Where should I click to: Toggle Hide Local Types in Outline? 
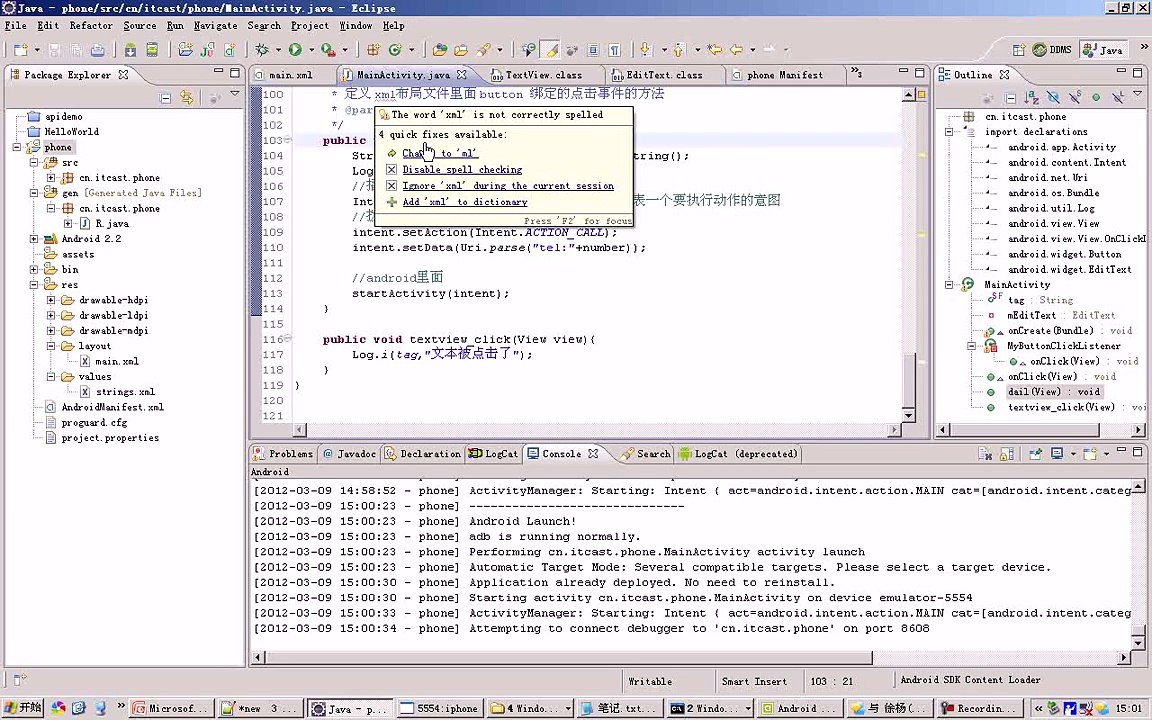coord(1117,97)
